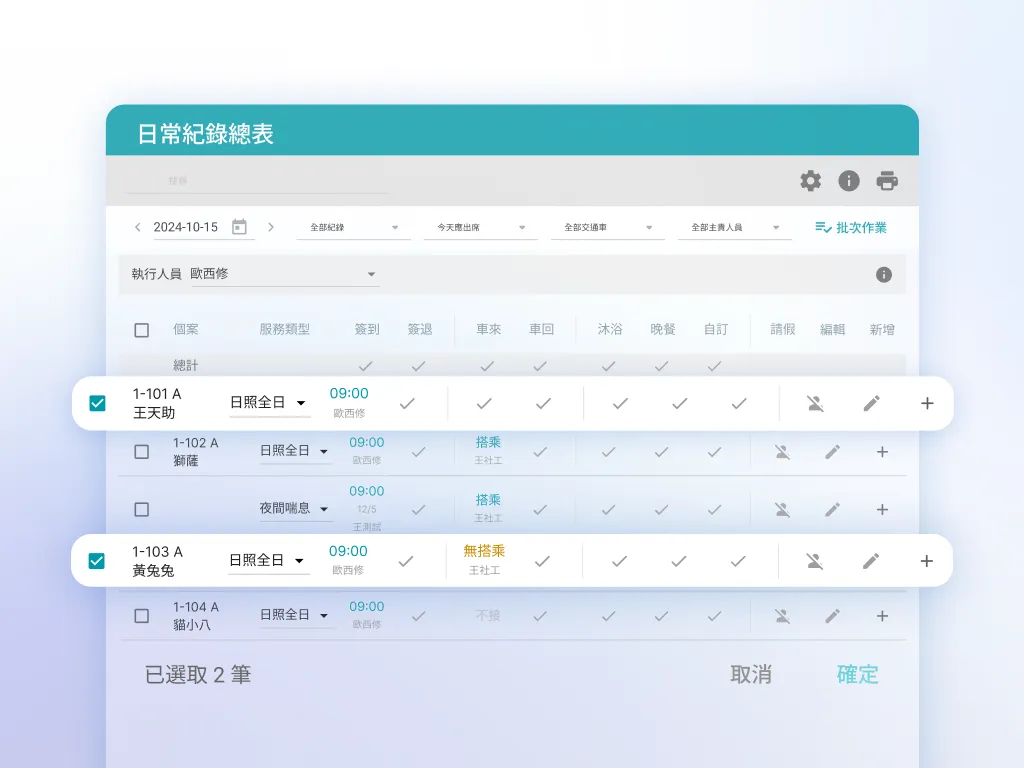Click 已選取 2 筆 selection count
1024x768 pixels.
click(x=198, y=675)
